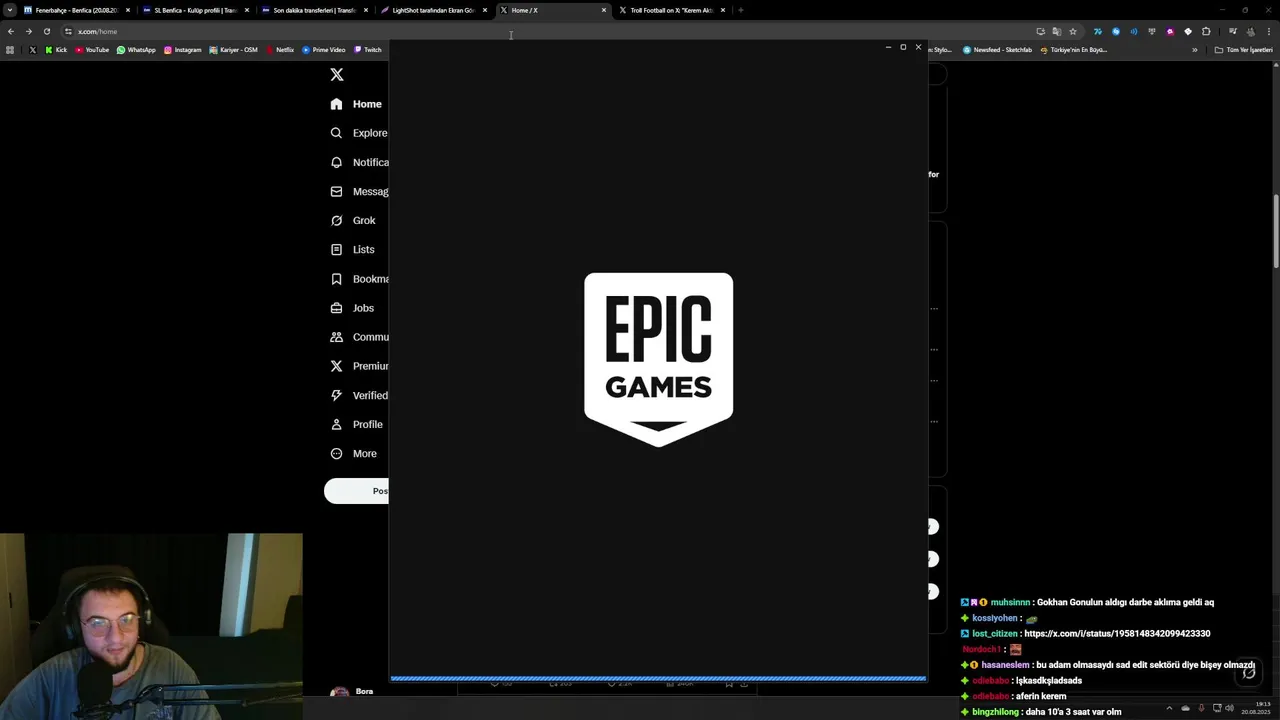
Task: Open the Explore page in X
Action: (358, 133)
